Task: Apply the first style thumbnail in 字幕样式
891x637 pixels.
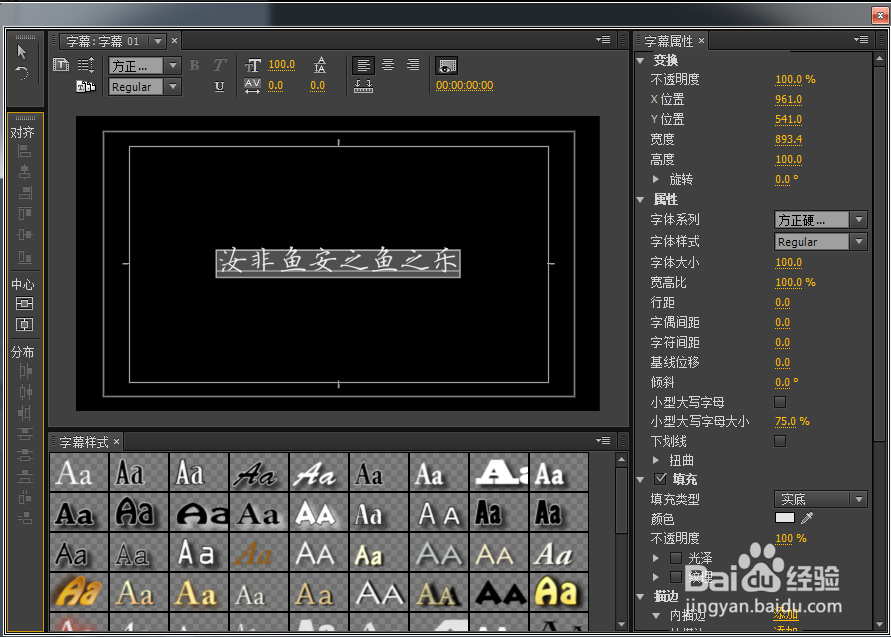Action: tap(79, 472)
